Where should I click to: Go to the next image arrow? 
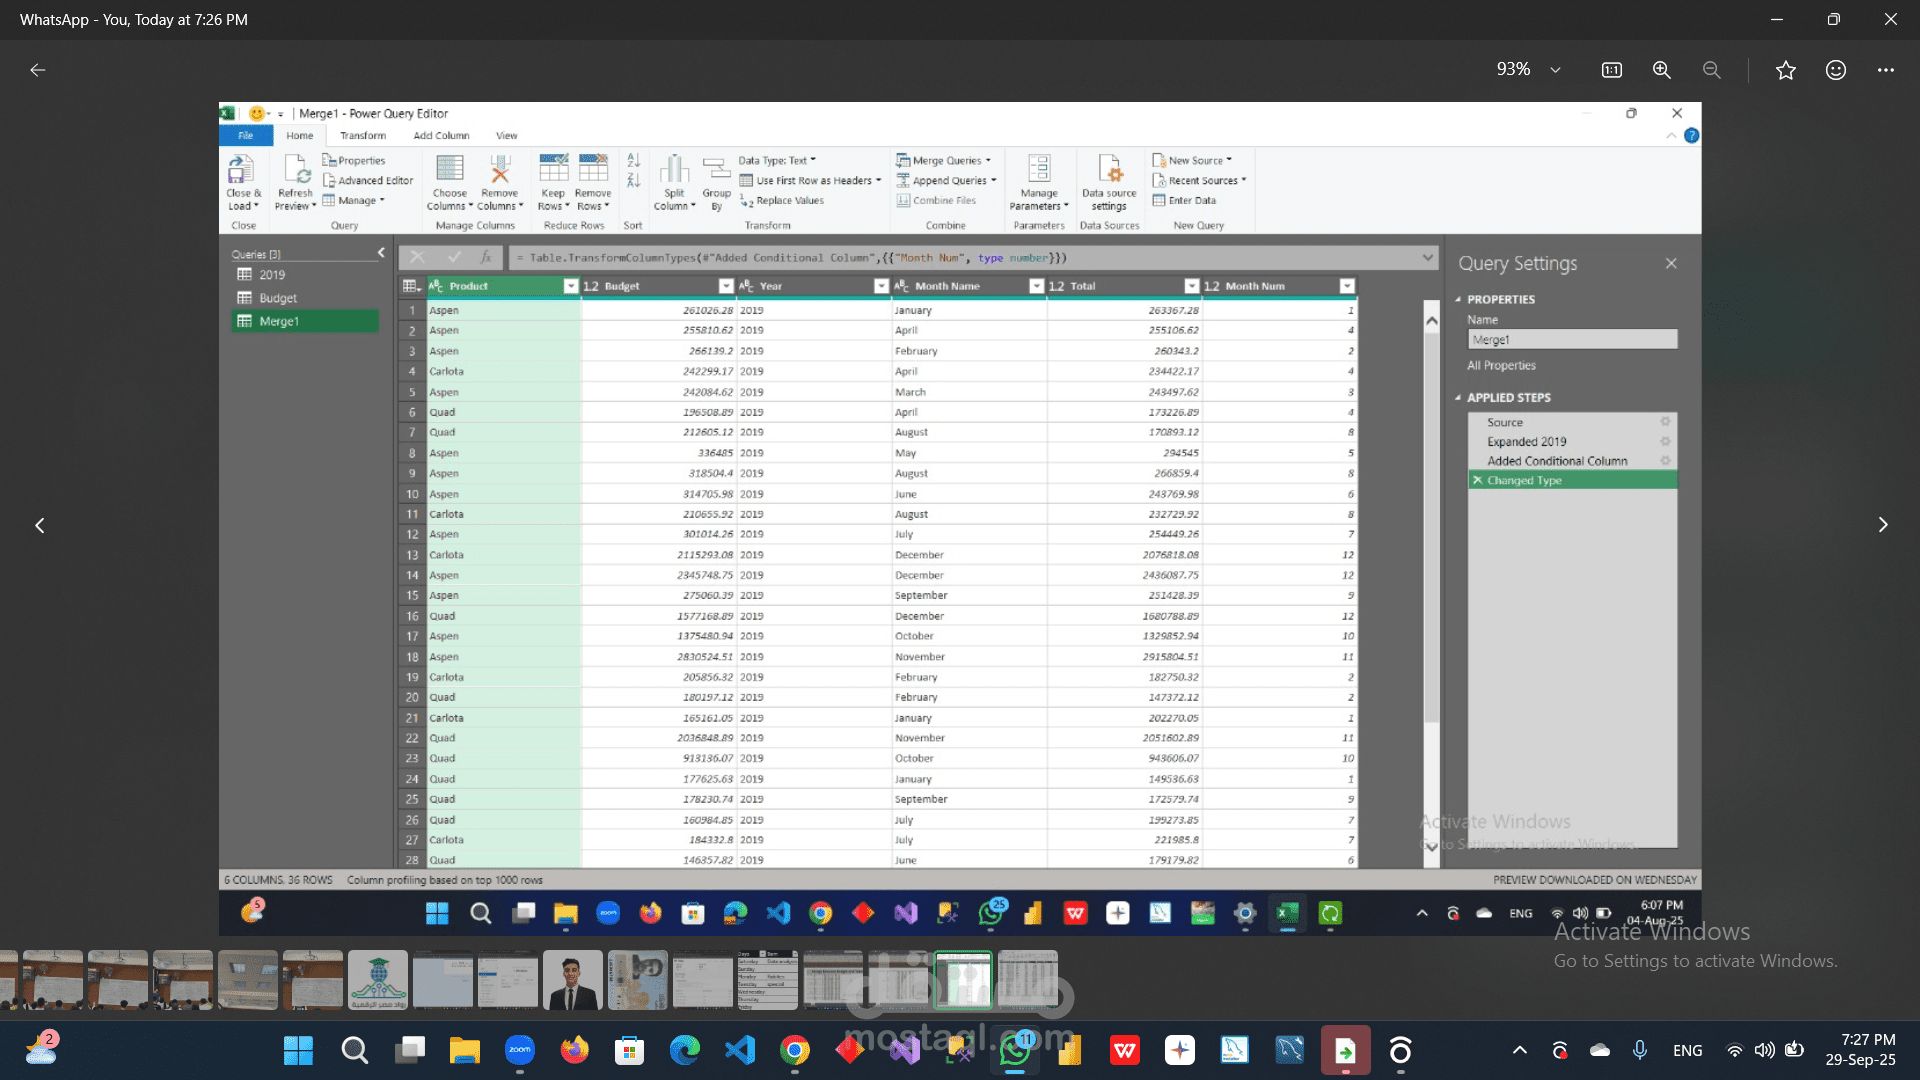(x=1882, y=525)
